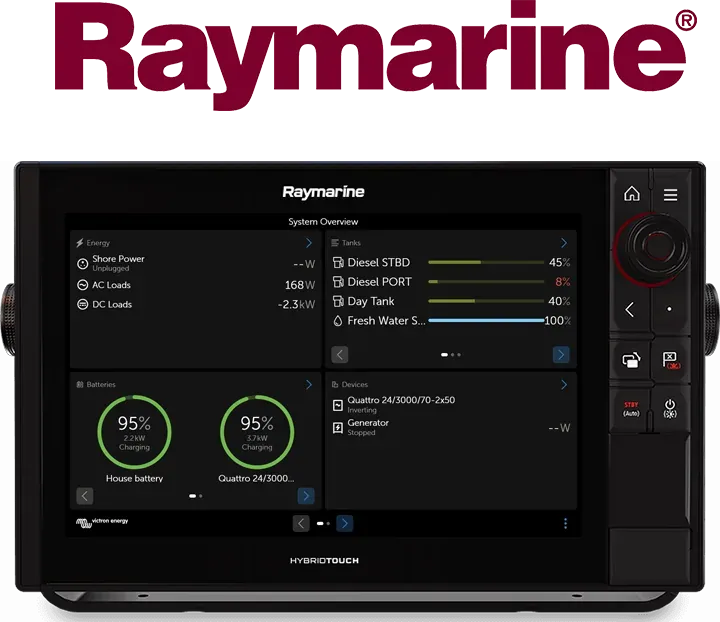Click the Raymarine bezel logo
Screen dimensions: 720x622
tap(323, 193)
